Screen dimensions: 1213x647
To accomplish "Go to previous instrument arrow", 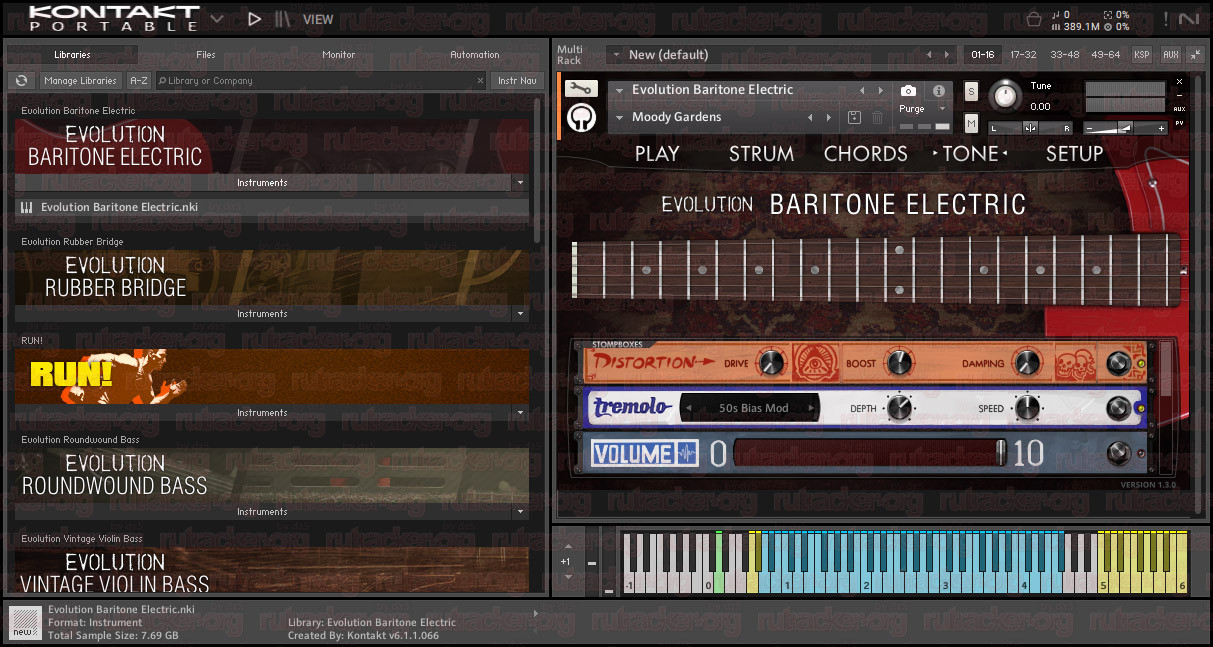I will 862,90.
